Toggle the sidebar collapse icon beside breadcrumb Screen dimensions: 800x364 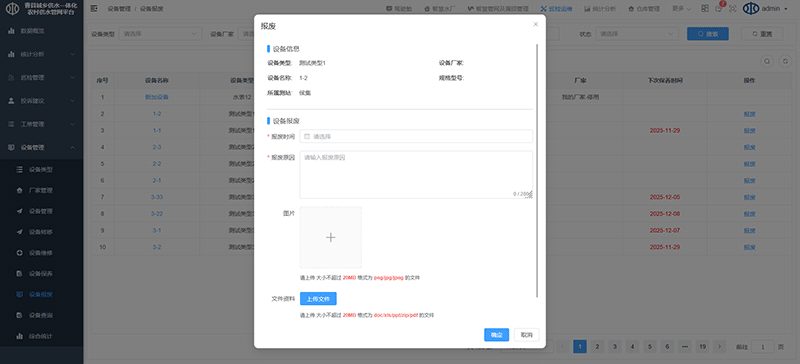[94, 9]
